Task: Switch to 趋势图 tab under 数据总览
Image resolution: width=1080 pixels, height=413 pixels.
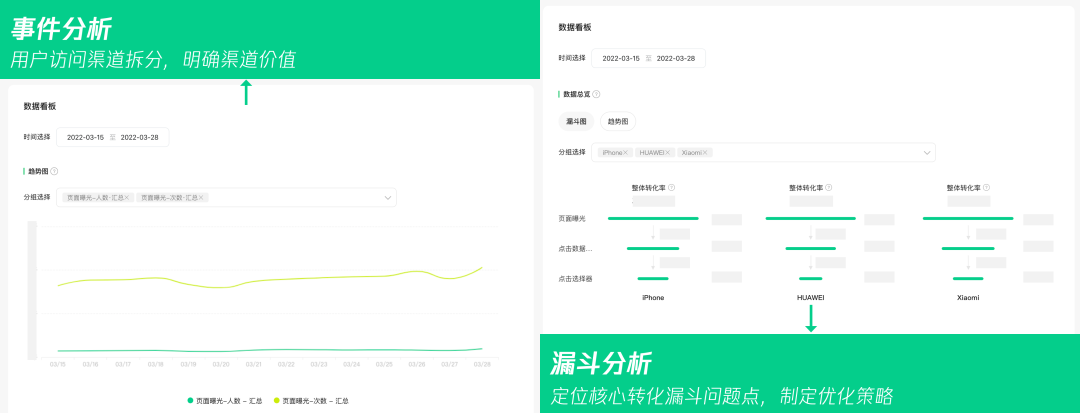Action: [x=618, y=121]
